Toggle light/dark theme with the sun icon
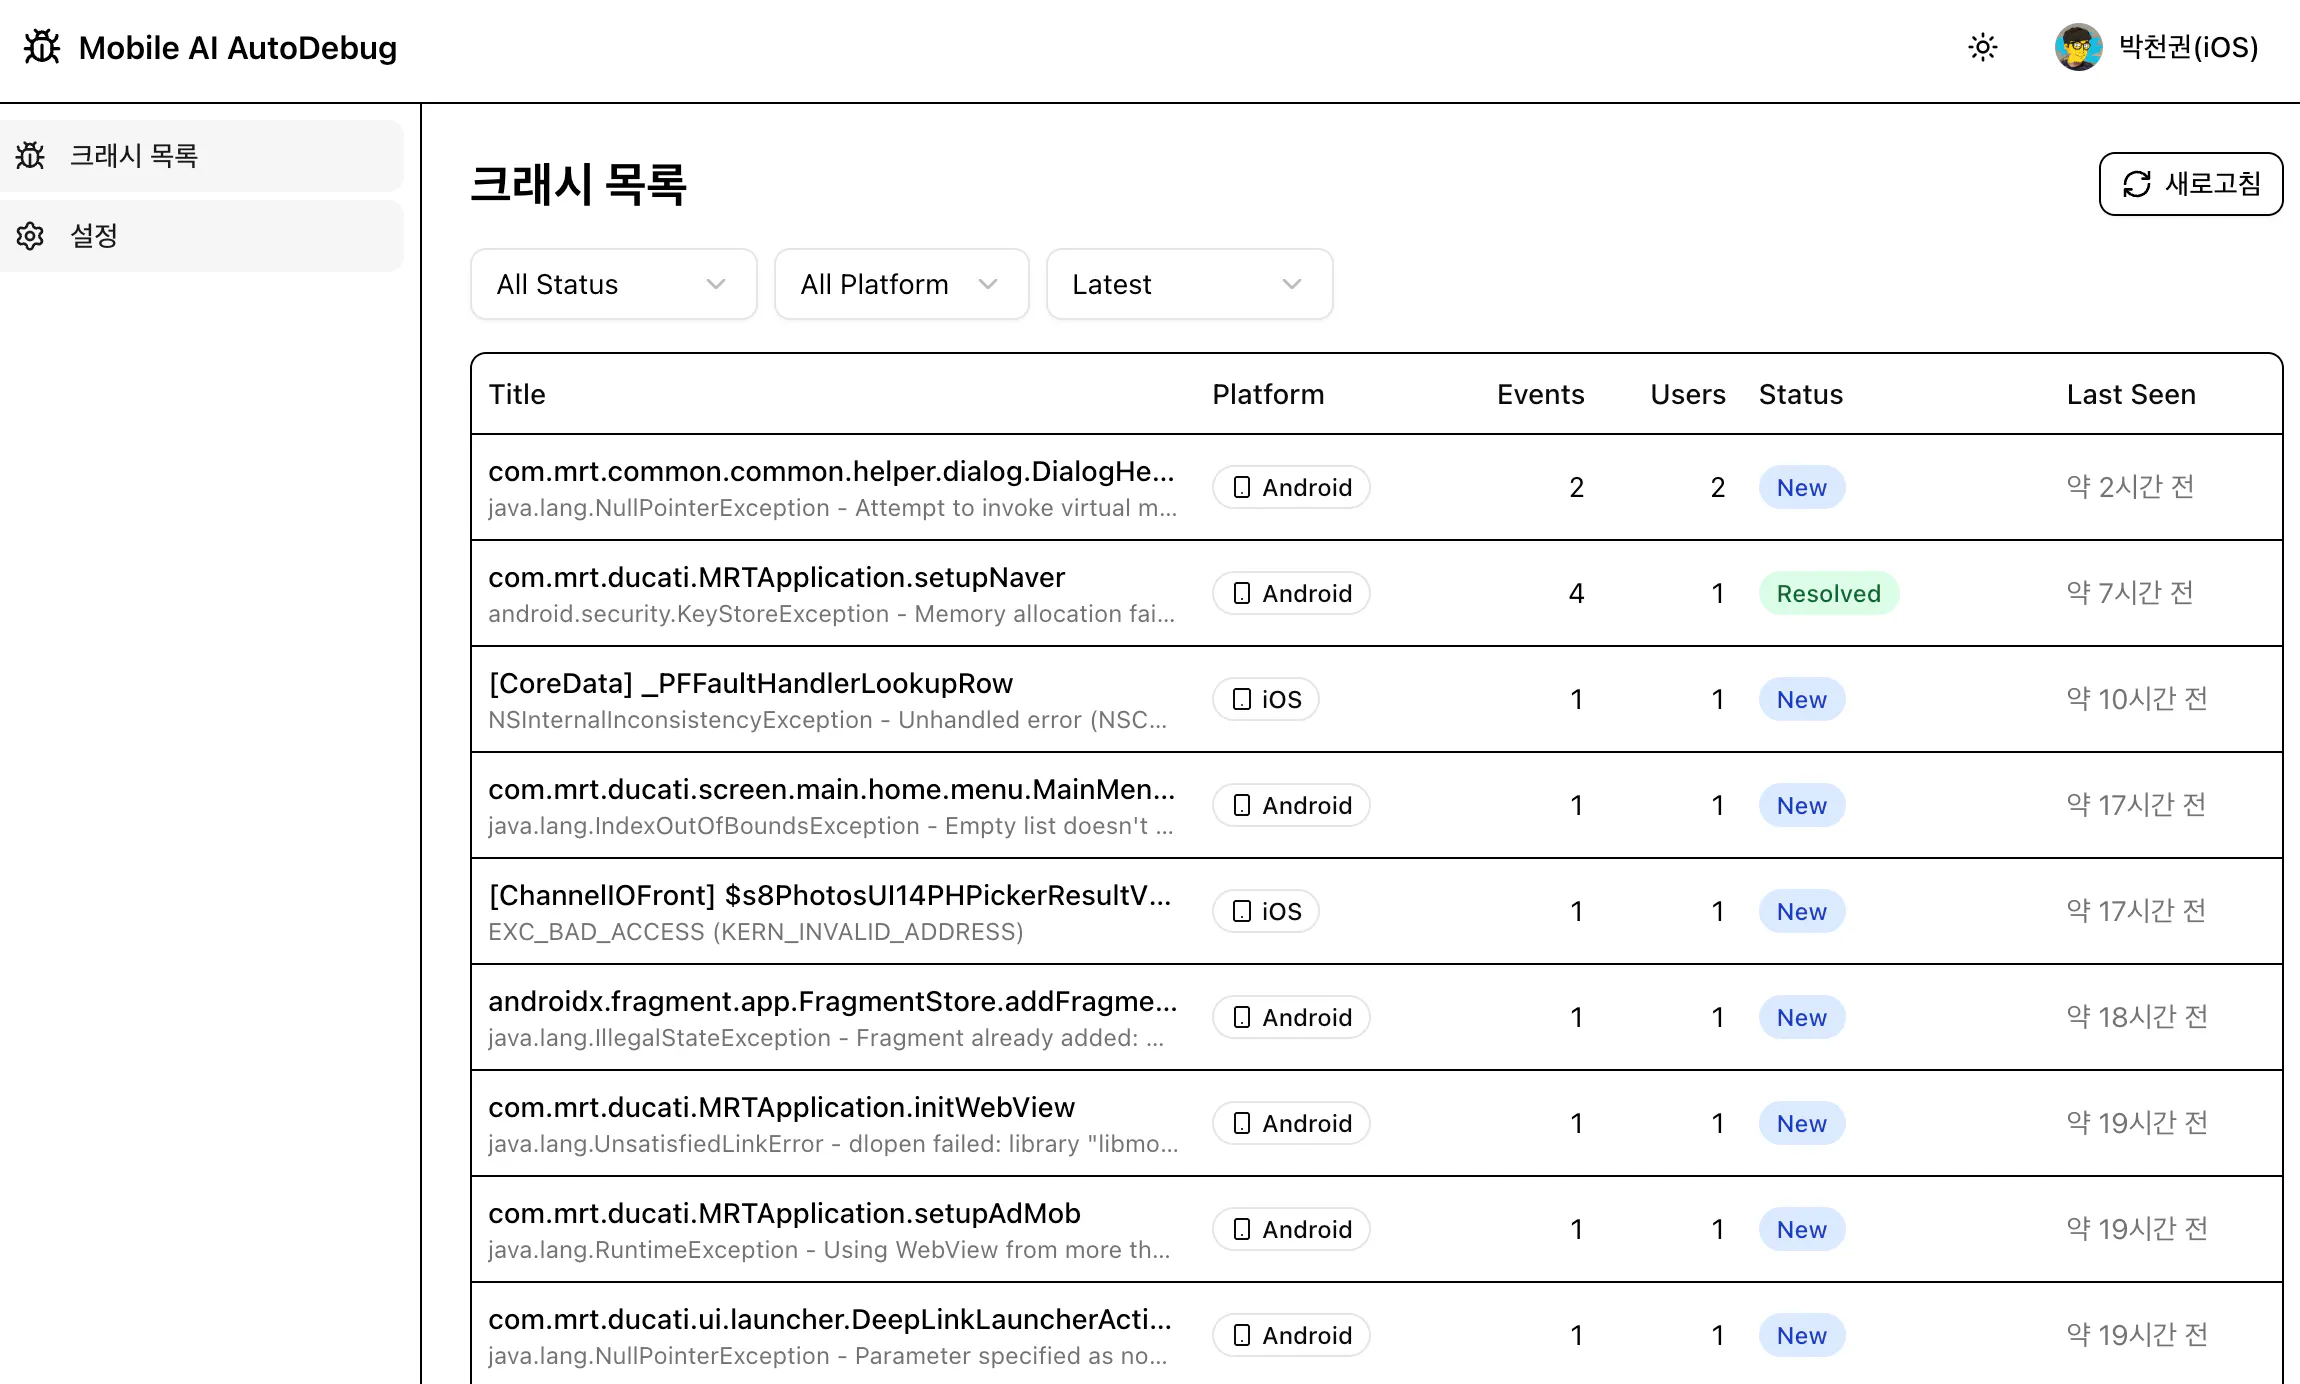 coord(1981,47)
